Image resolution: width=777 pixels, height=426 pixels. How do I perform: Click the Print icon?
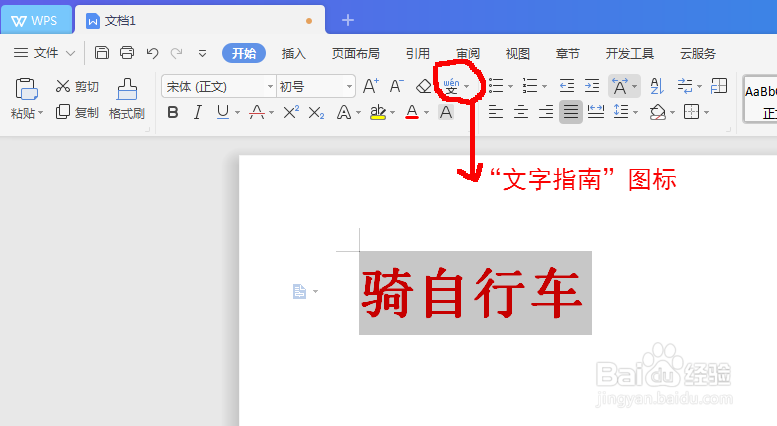pyautogui.click(x=127, y=53)
